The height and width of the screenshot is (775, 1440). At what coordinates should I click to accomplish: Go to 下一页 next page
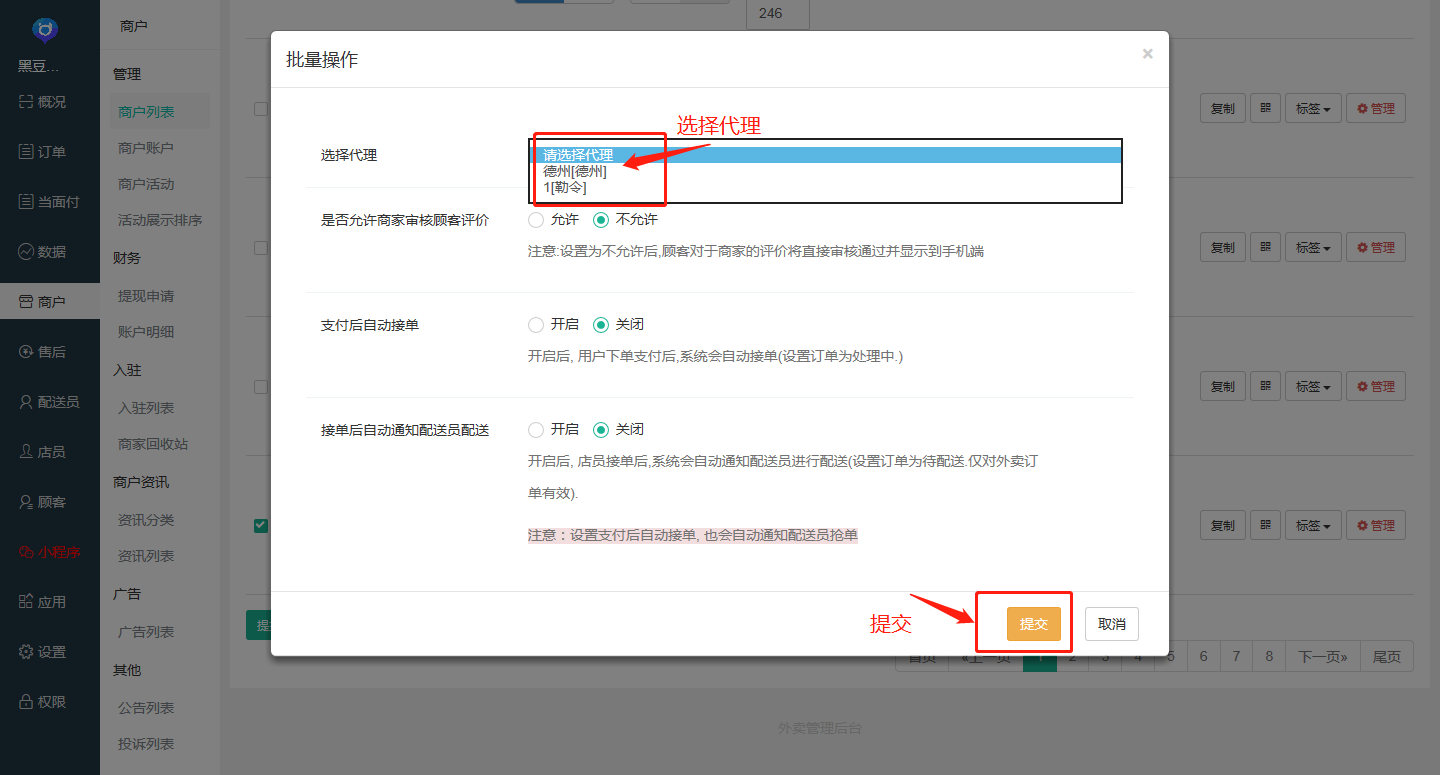click(1323, 657)
